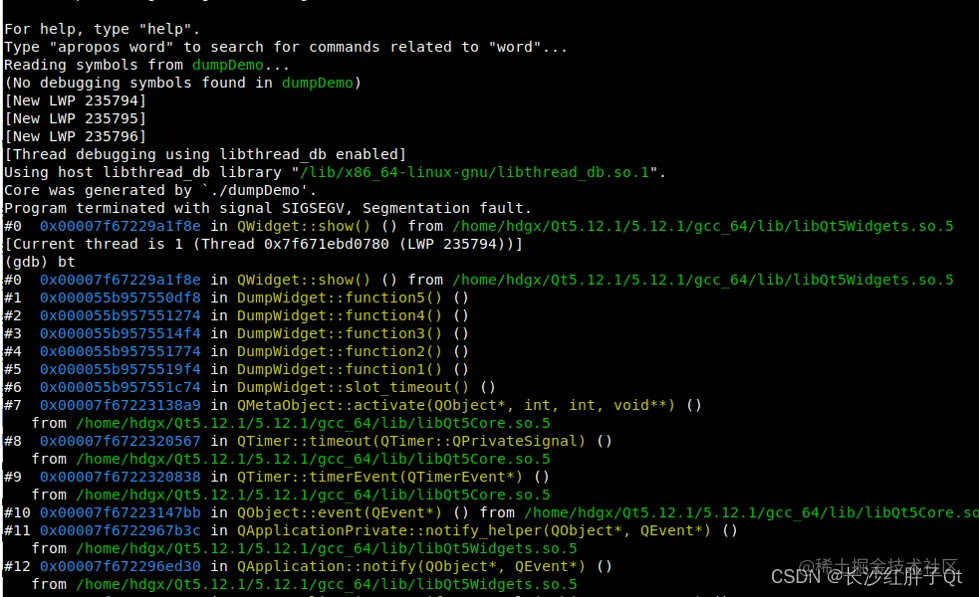Click 'DumpWidget::function5()' function name
The width and height of the screenshot is (979, 597).
(x=339, y=298)
